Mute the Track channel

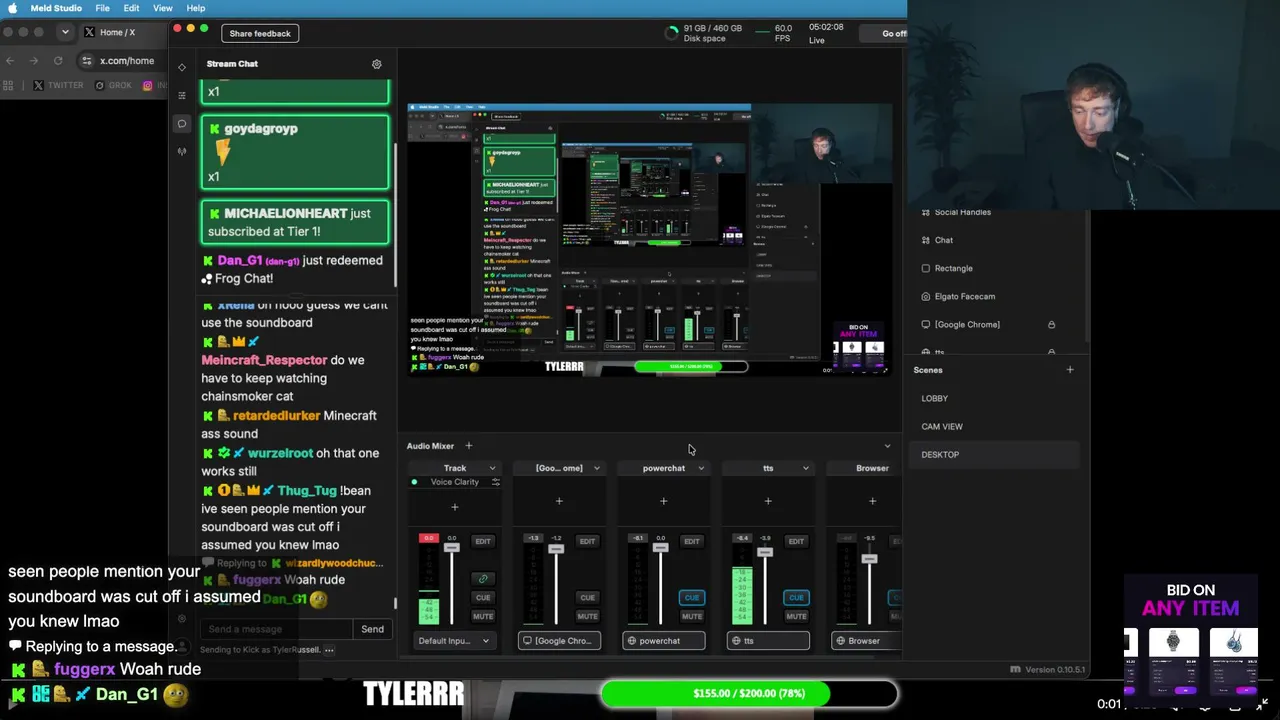[483, 616]
